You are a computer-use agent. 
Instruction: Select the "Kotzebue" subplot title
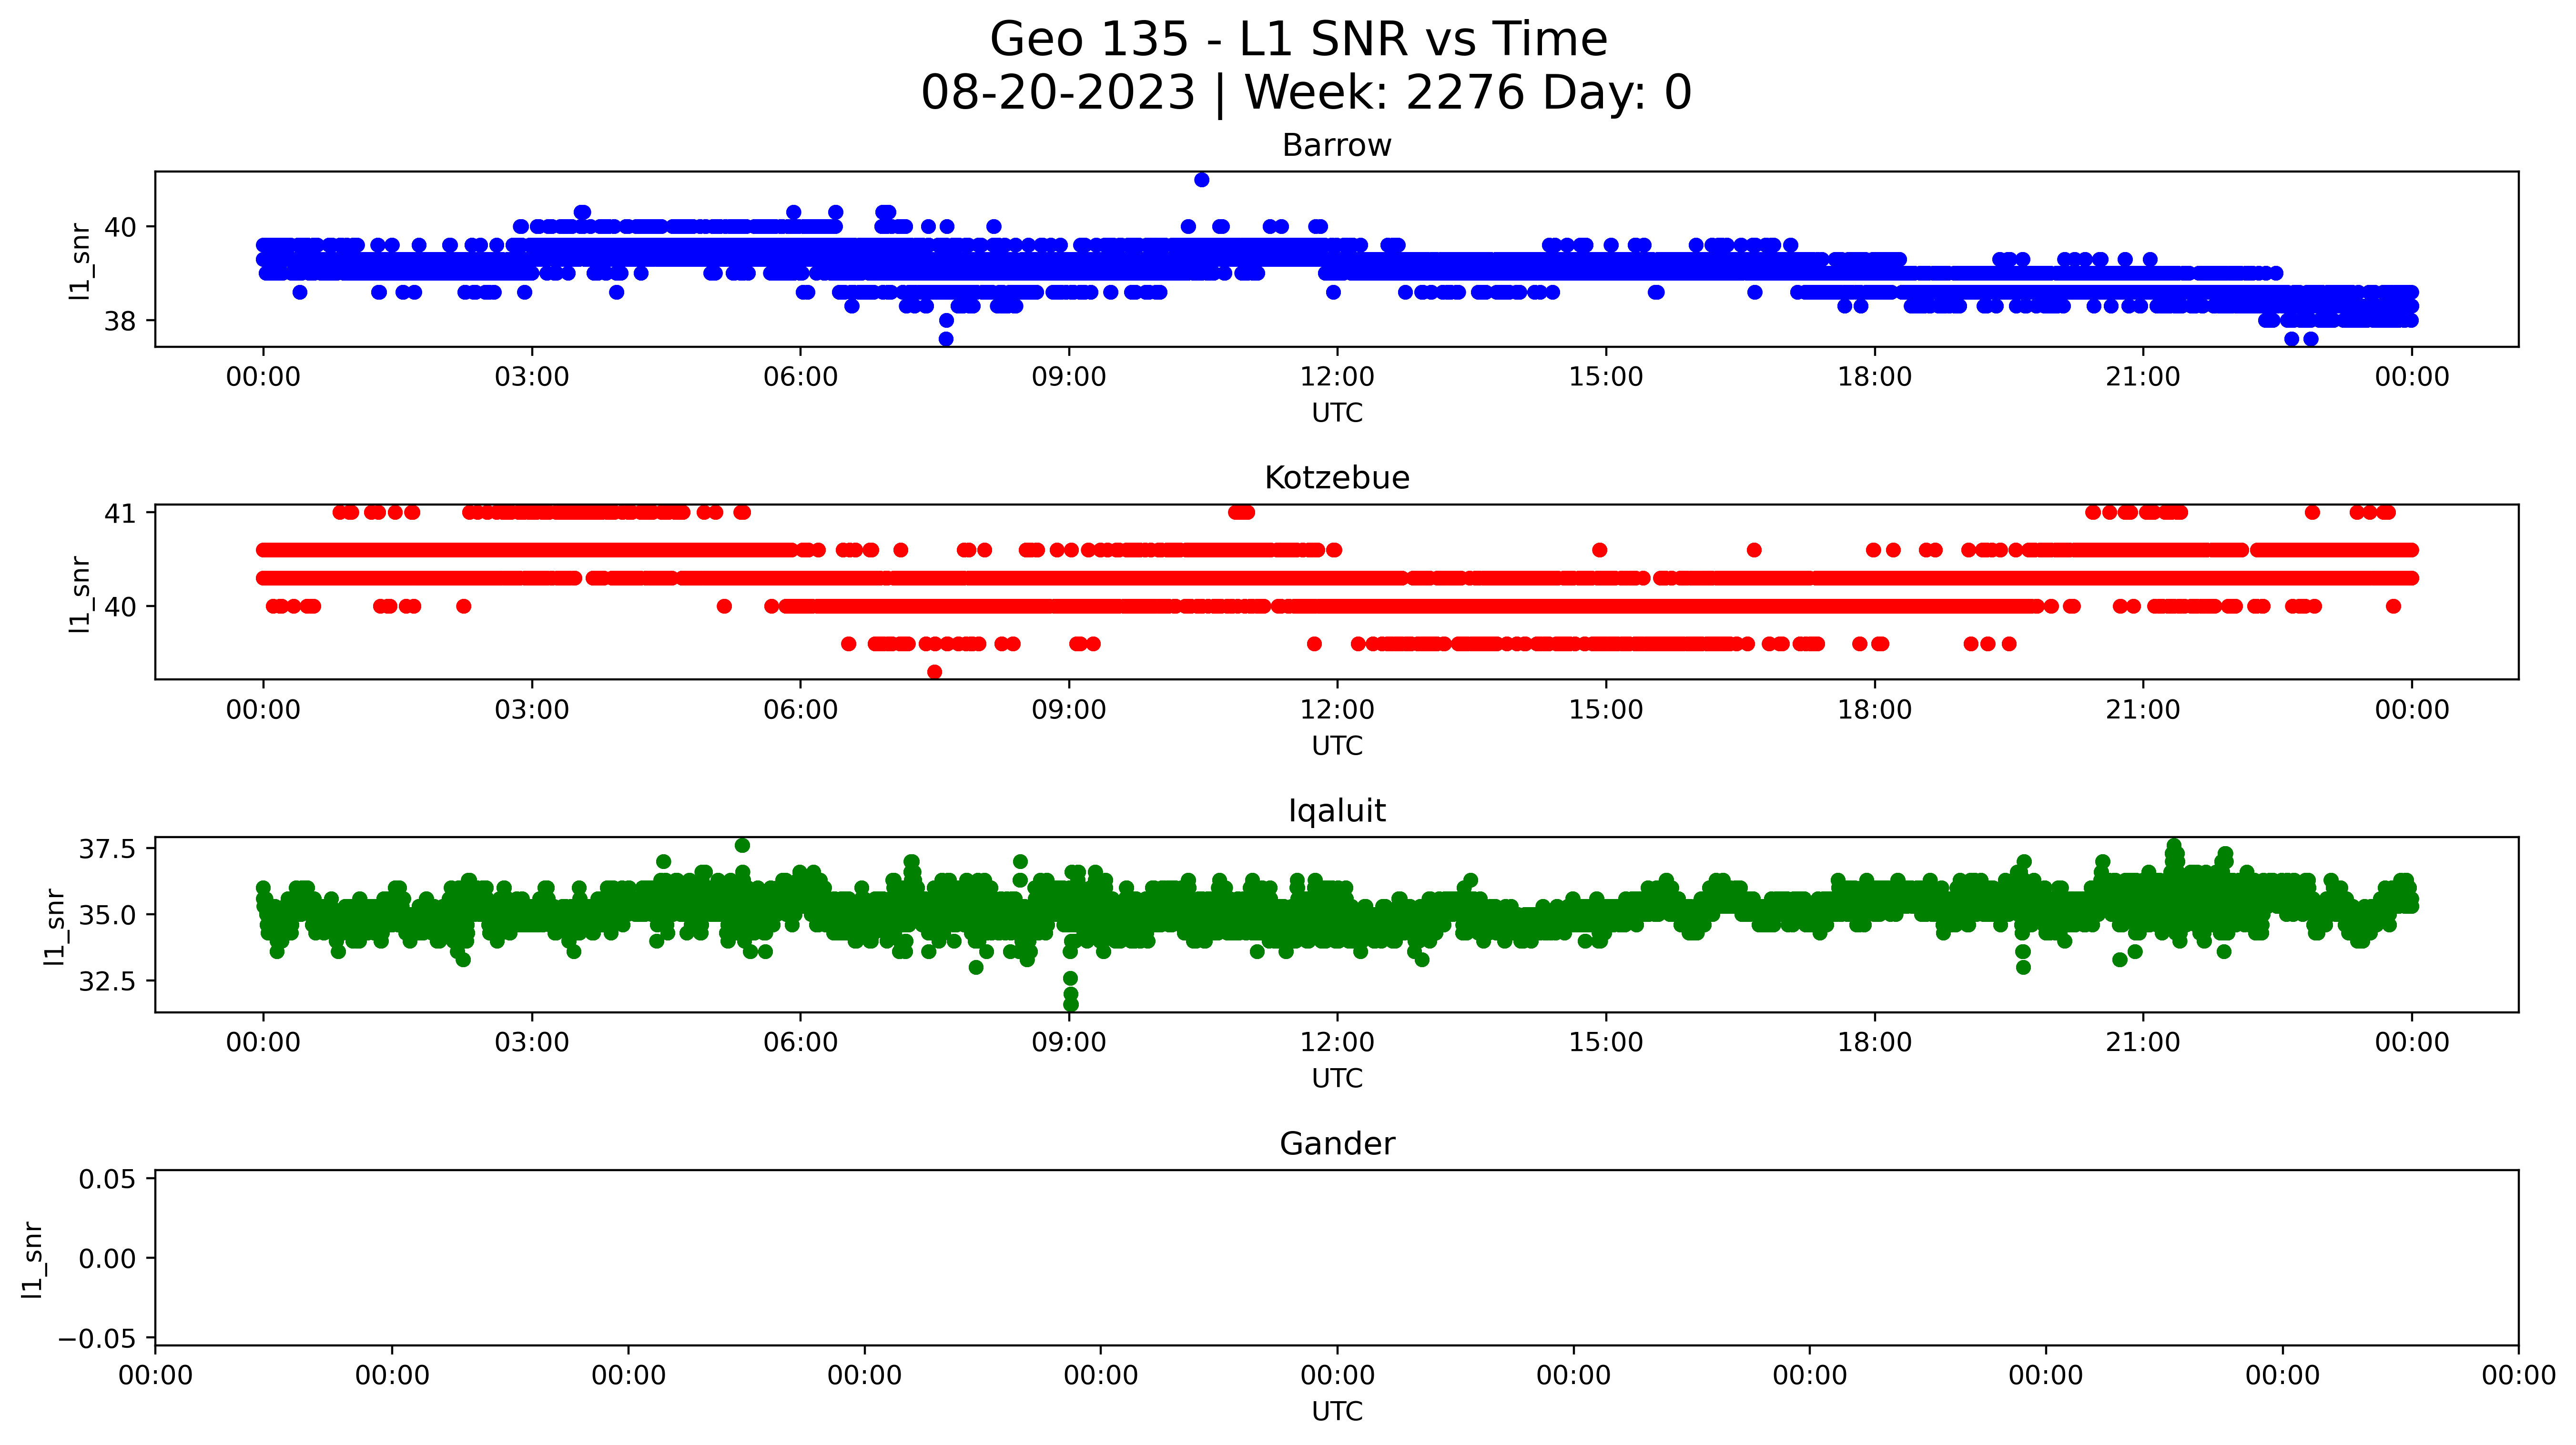pyautogui.click(x=1336, y=478)
